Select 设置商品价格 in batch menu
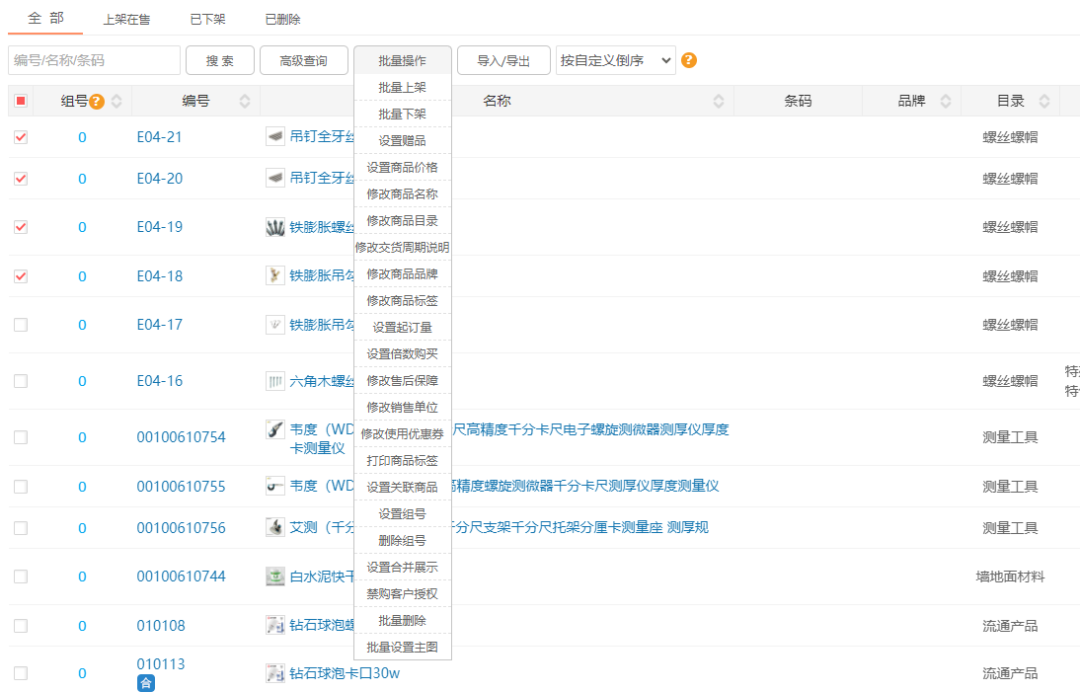 tap(402, 167)
